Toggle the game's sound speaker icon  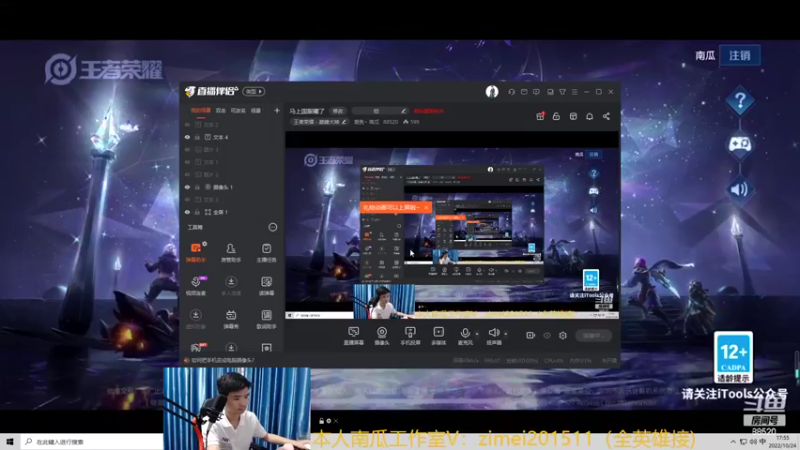740,189
